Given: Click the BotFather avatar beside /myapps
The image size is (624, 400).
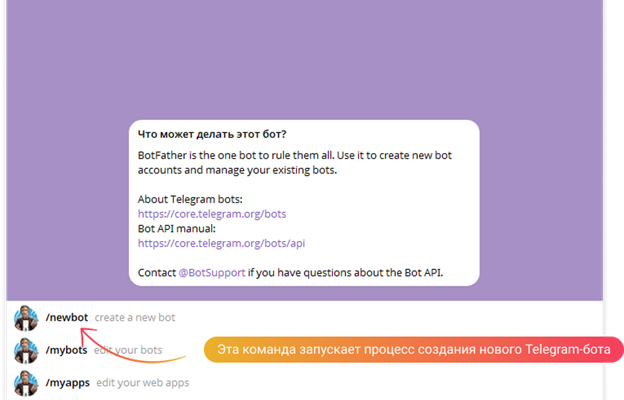Looking at the screenshot, I should 25,383.
